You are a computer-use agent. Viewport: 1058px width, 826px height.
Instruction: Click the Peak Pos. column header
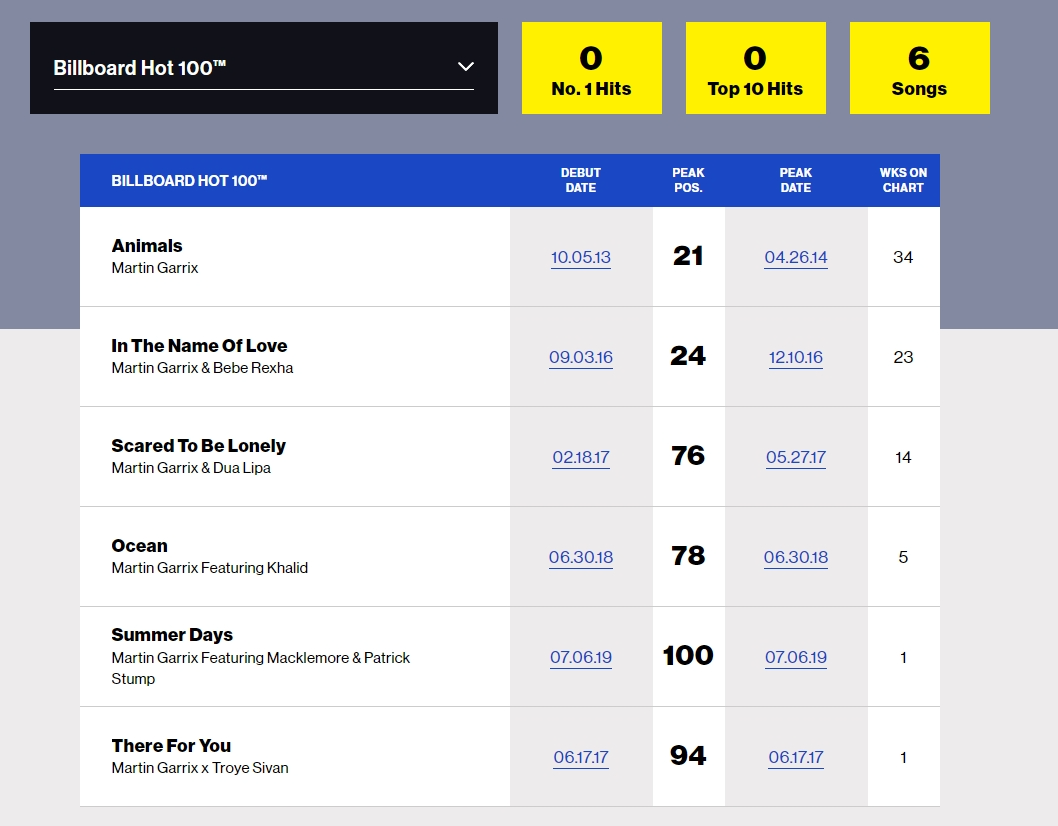pos(688,180)
